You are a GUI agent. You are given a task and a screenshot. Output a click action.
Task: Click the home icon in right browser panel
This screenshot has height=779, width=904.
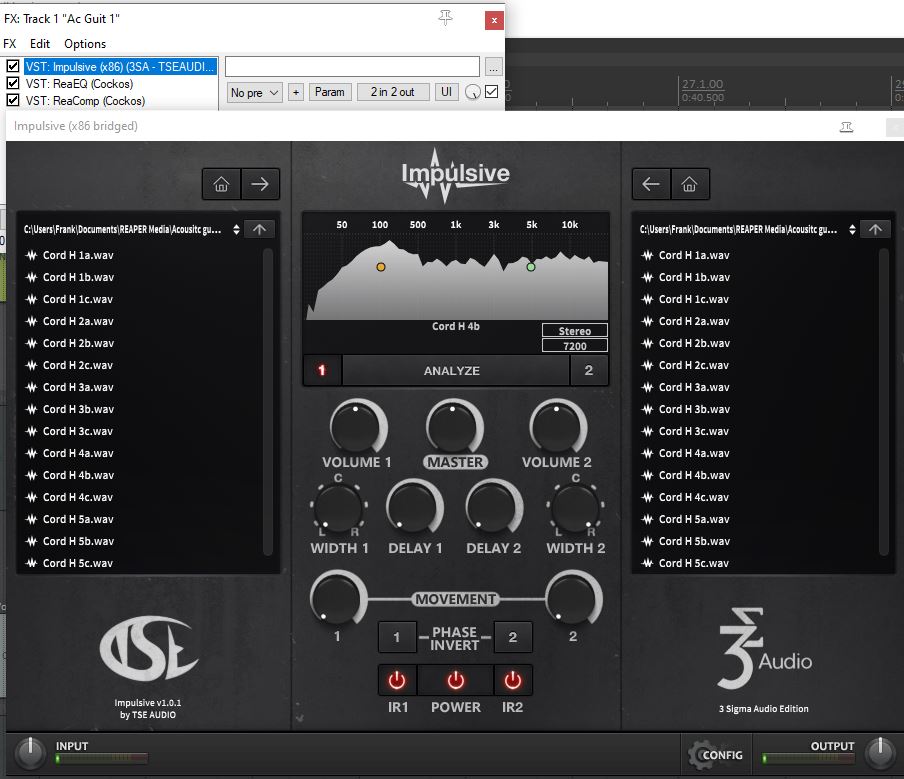690,184
